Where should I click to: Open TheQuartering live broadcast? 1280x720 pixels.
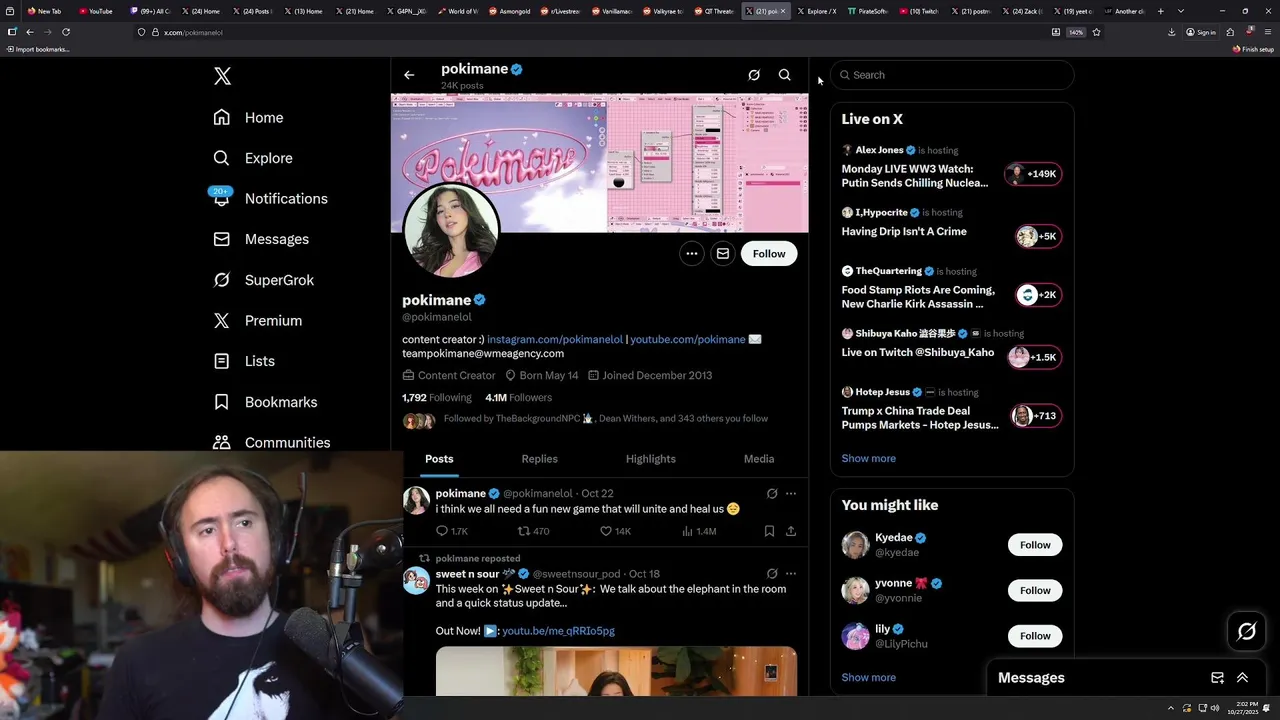pyautogui.click(x=951, y=289)
